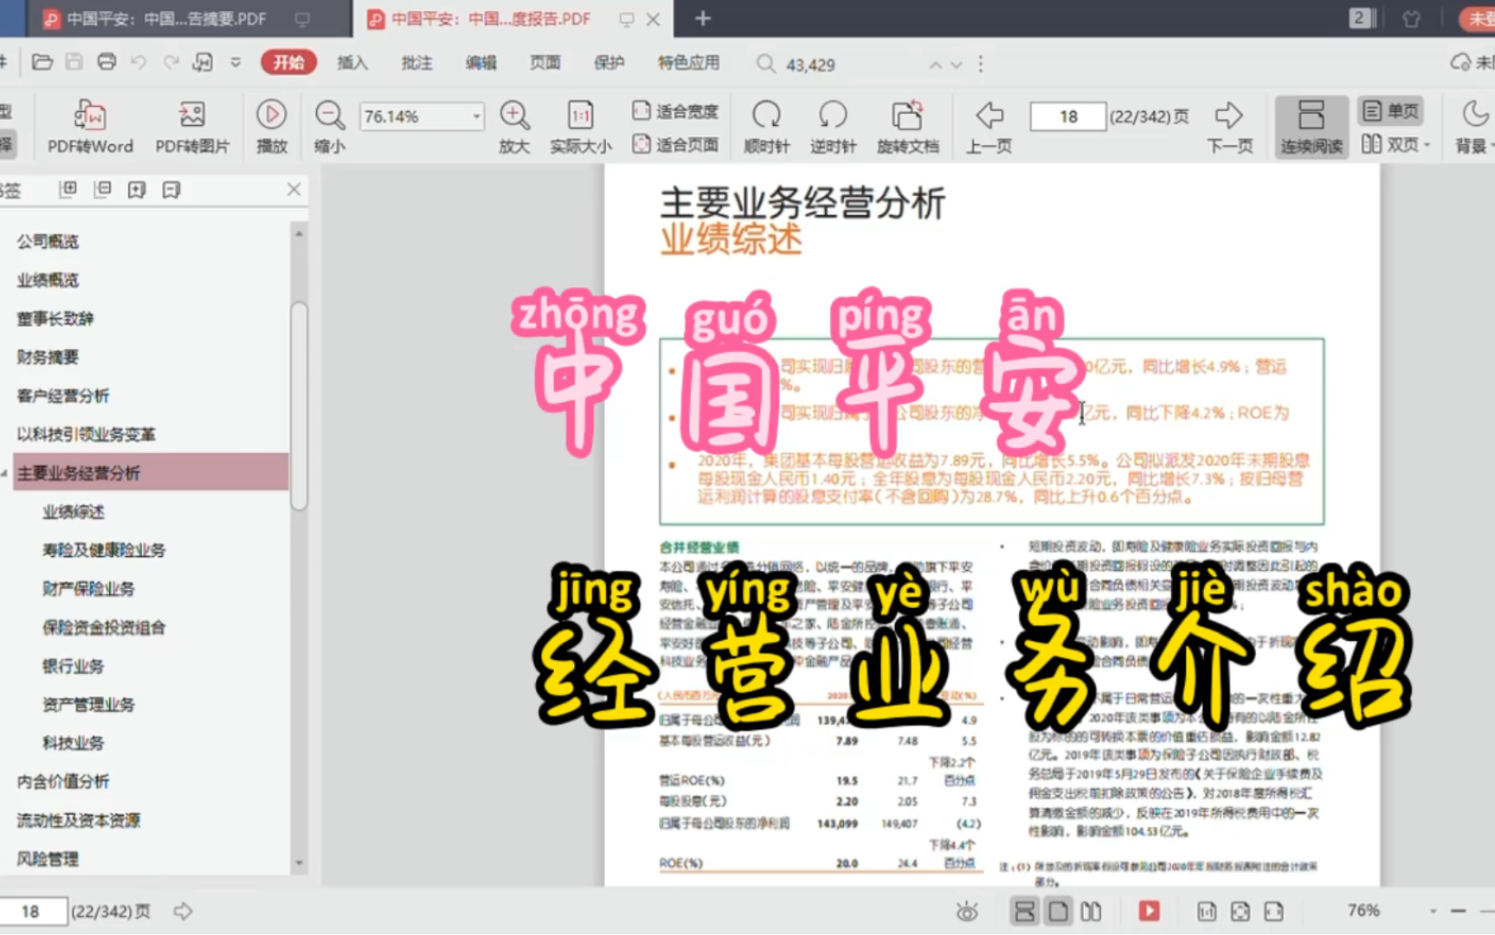Zoom out with 缩小 magnifier
The width and height of the screenshot is (1495, 935).
(329, 127)
